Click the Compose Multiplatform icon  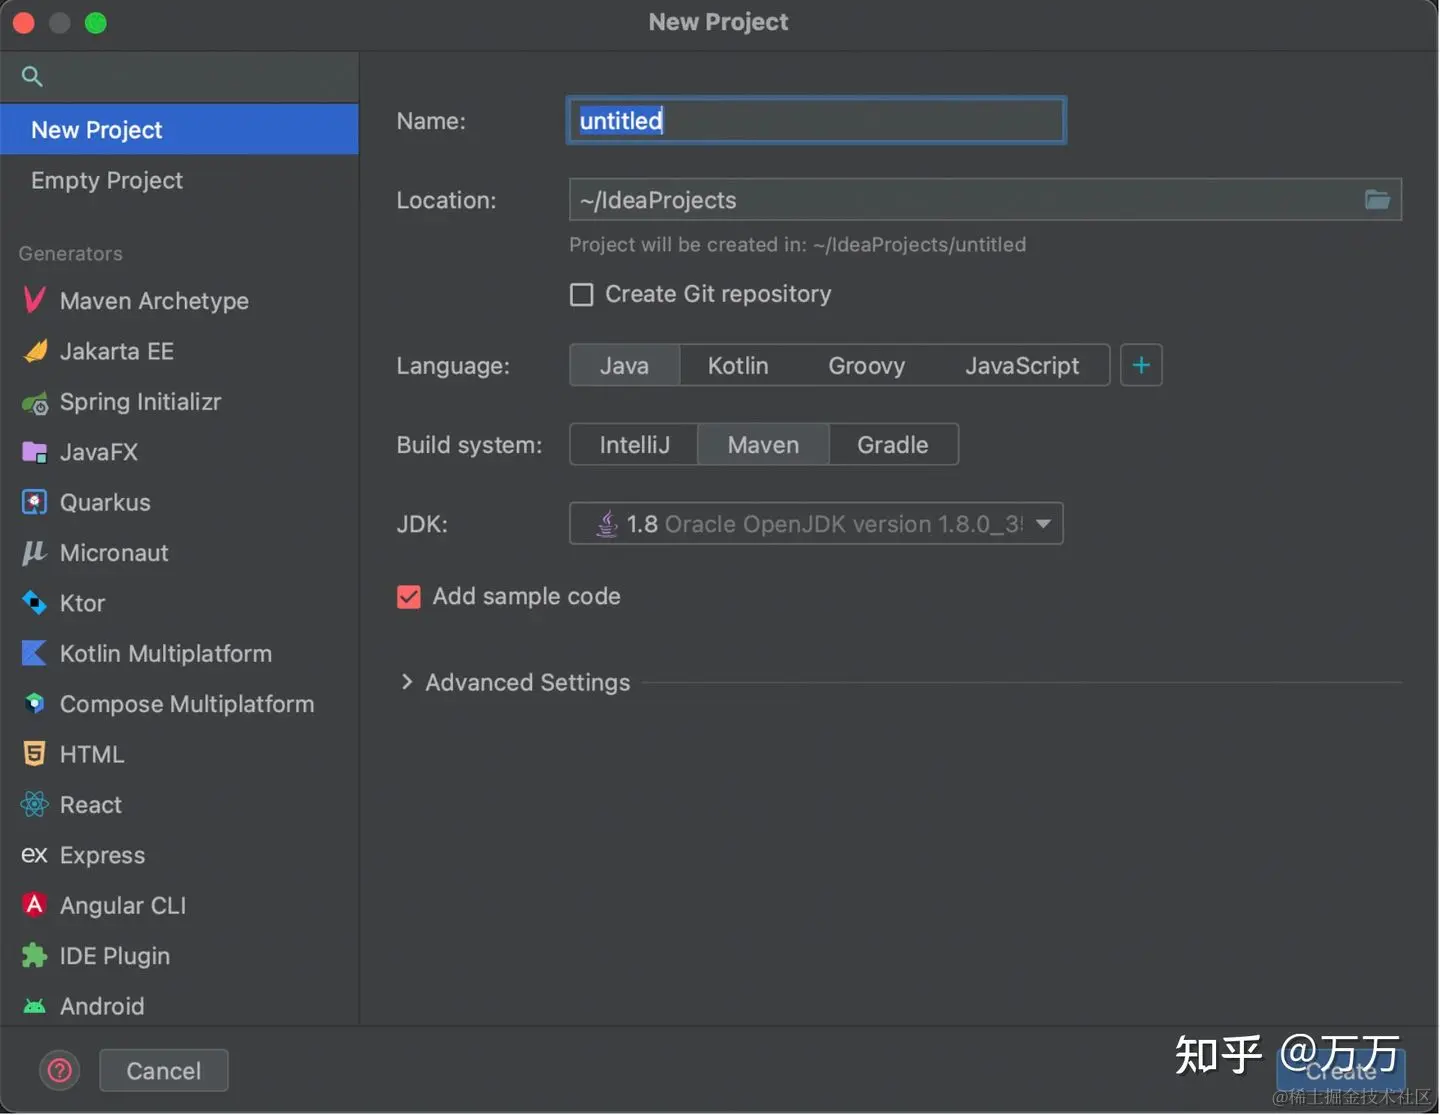[x=35, y=703]
